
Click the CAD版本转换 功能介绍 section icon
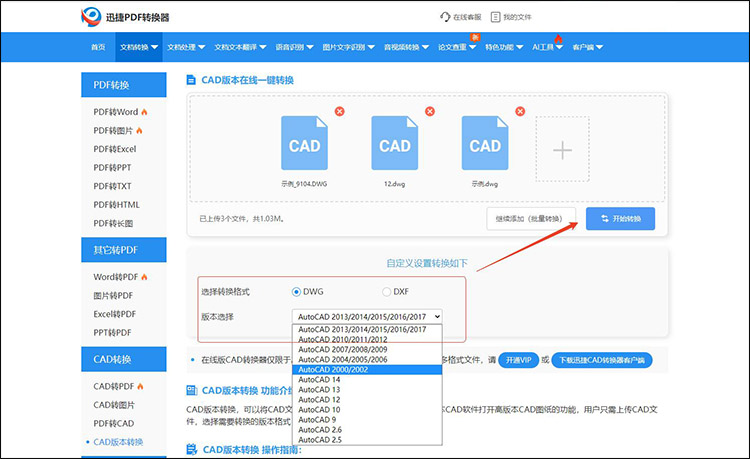point(191,391)
